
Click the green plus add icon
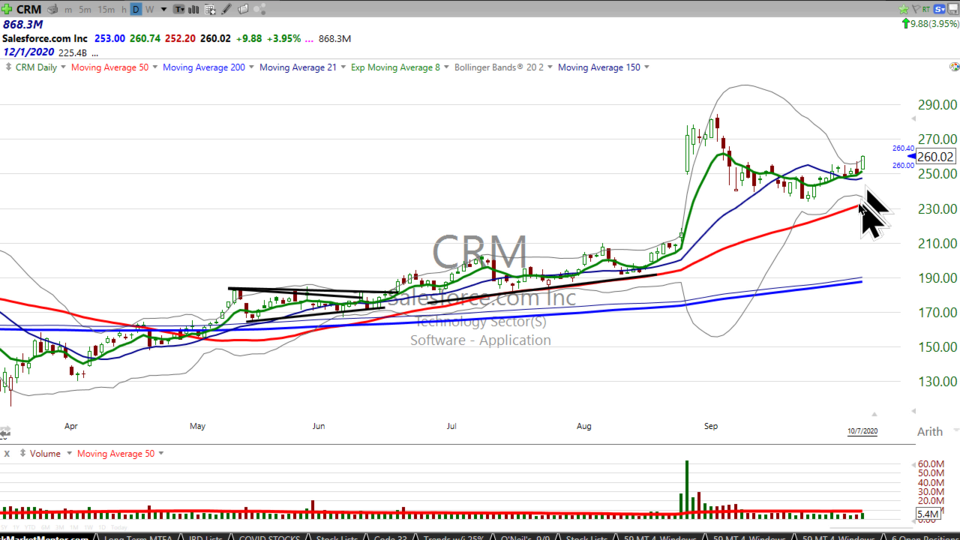click(7, 9)
